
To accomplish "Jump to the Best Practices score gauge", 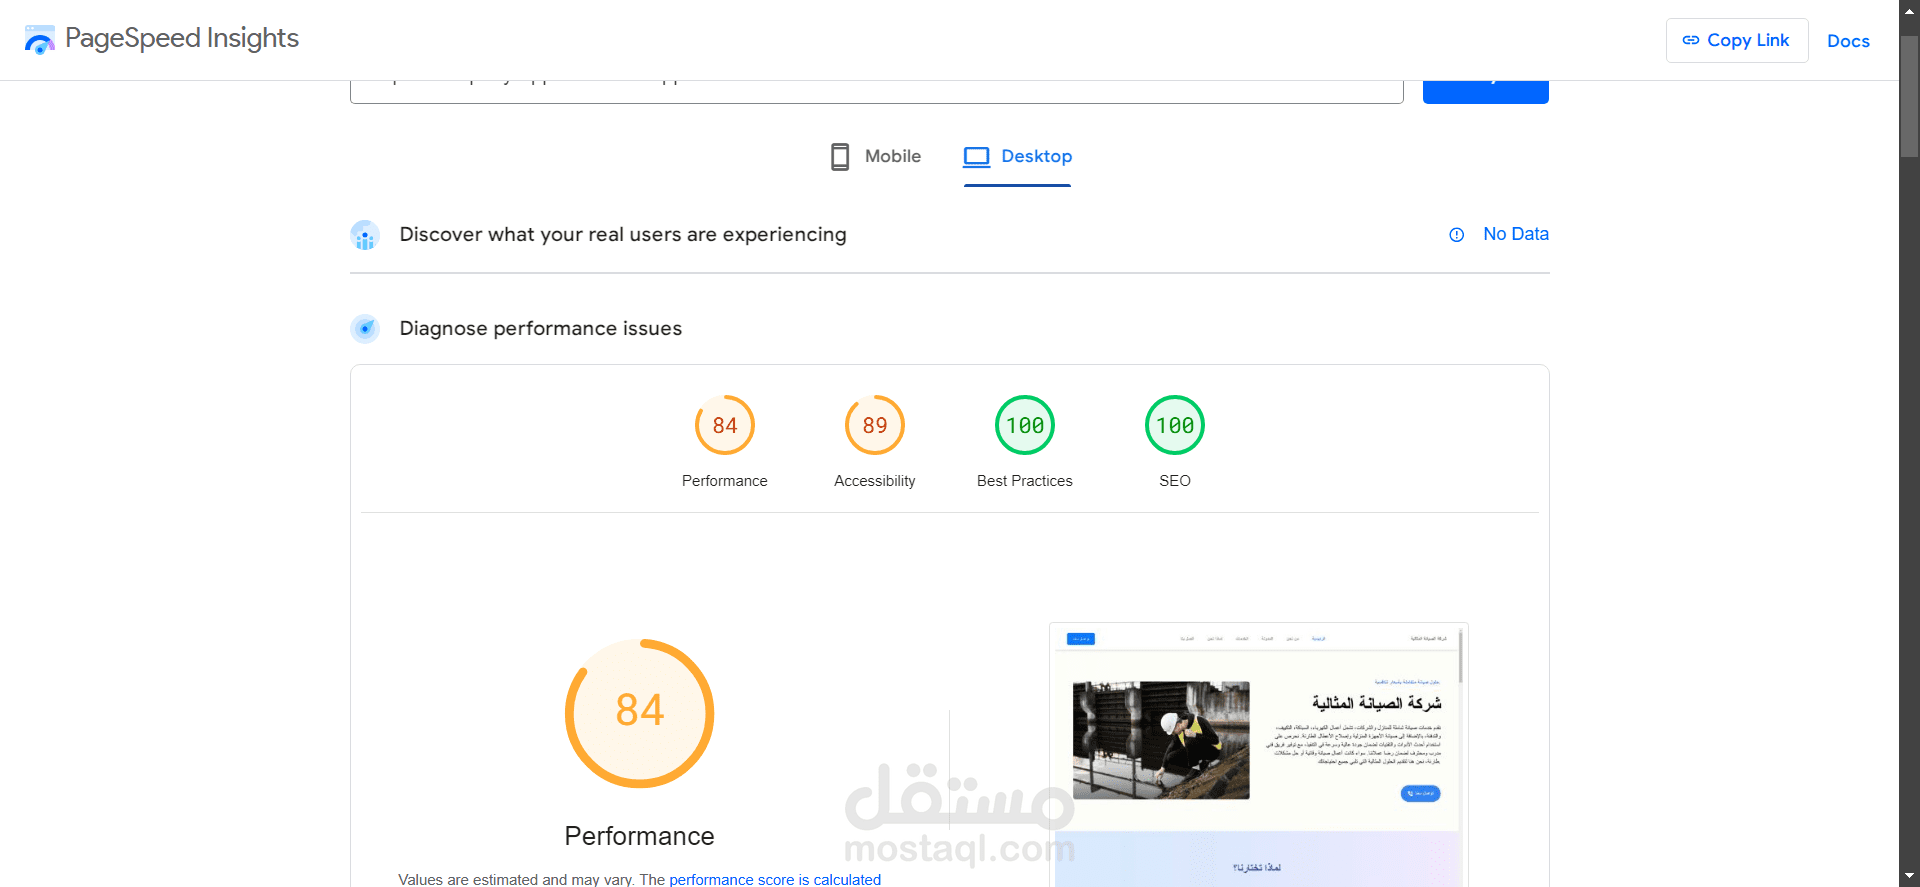I will click(x=1025, y=425).
